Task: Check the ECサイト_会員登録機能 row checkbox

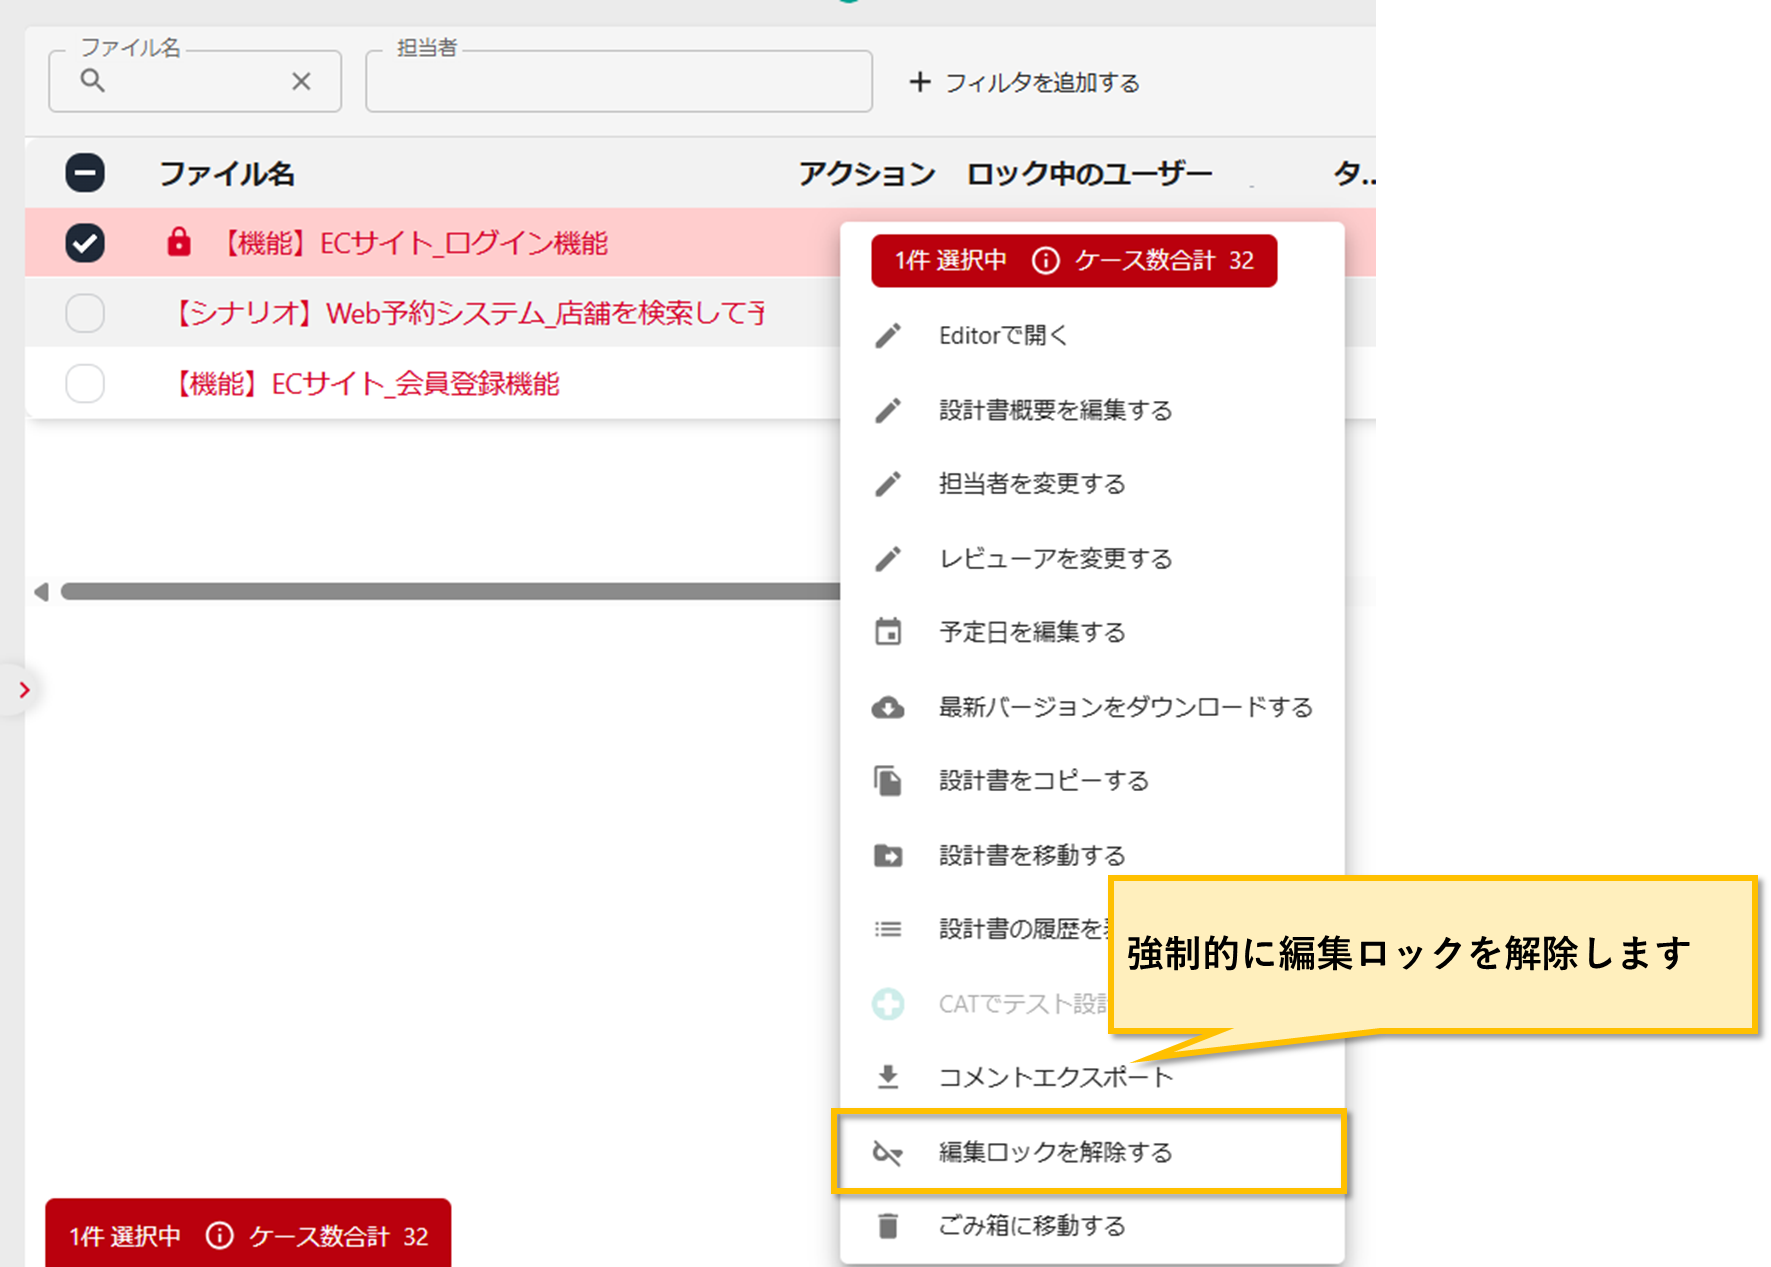Action: (85, 383)
